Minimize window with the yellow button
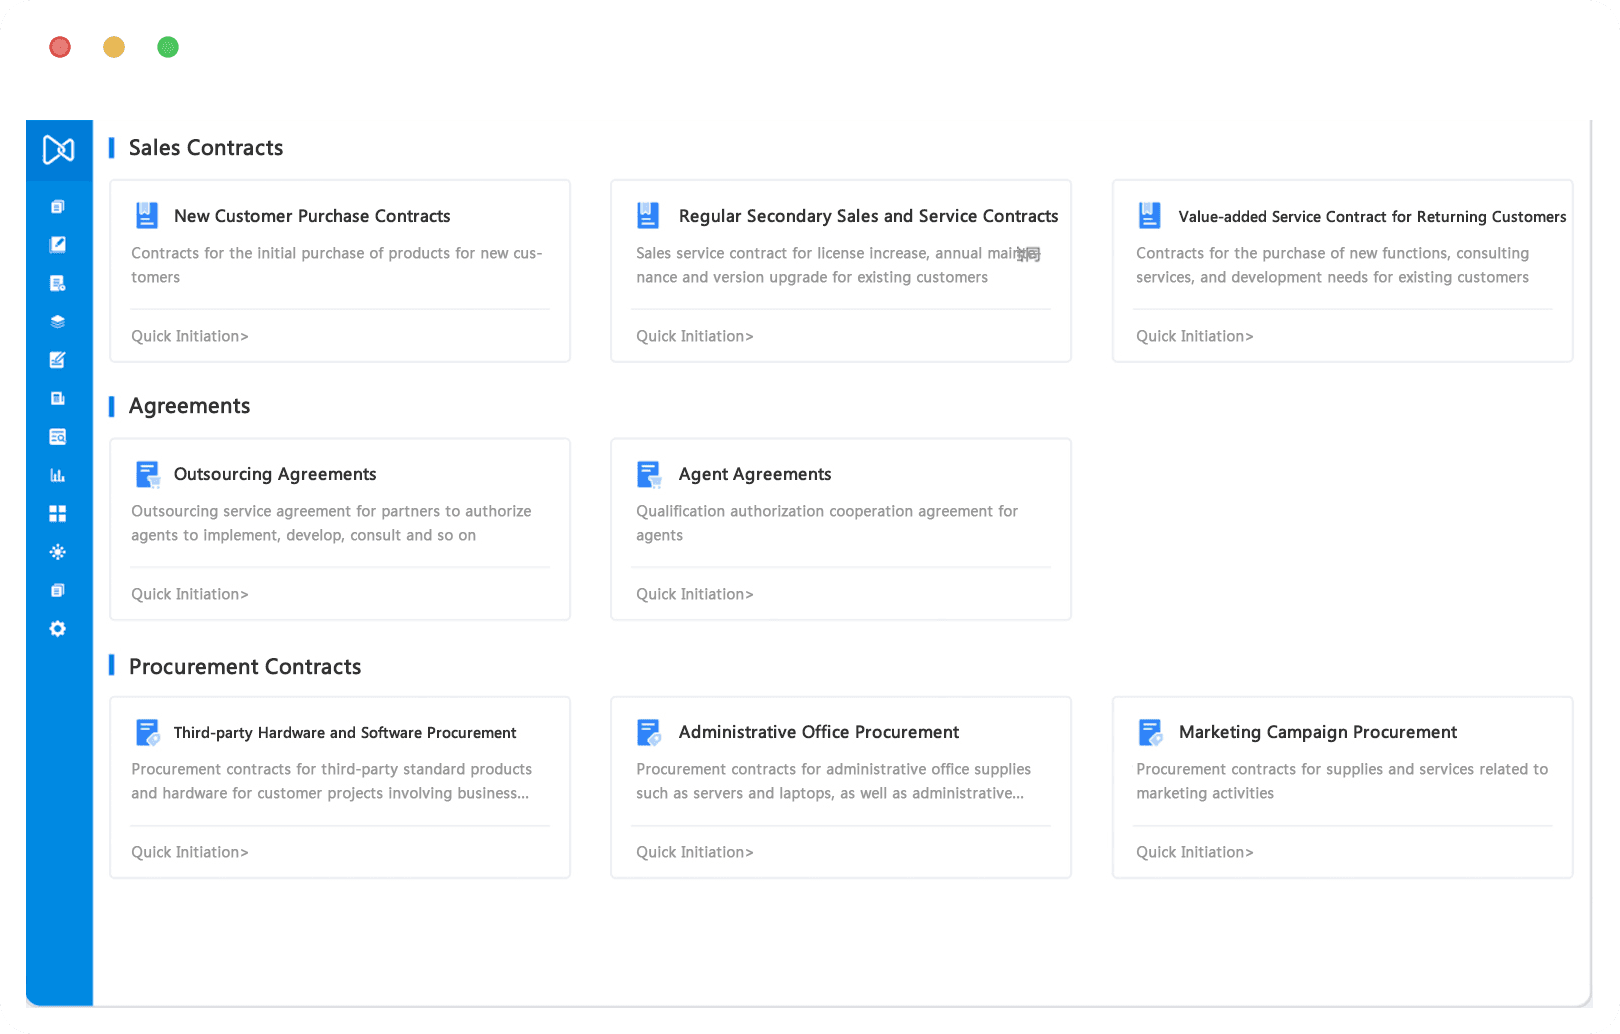This screenshot has height=1034, width=1620. [x=114, y=47]
